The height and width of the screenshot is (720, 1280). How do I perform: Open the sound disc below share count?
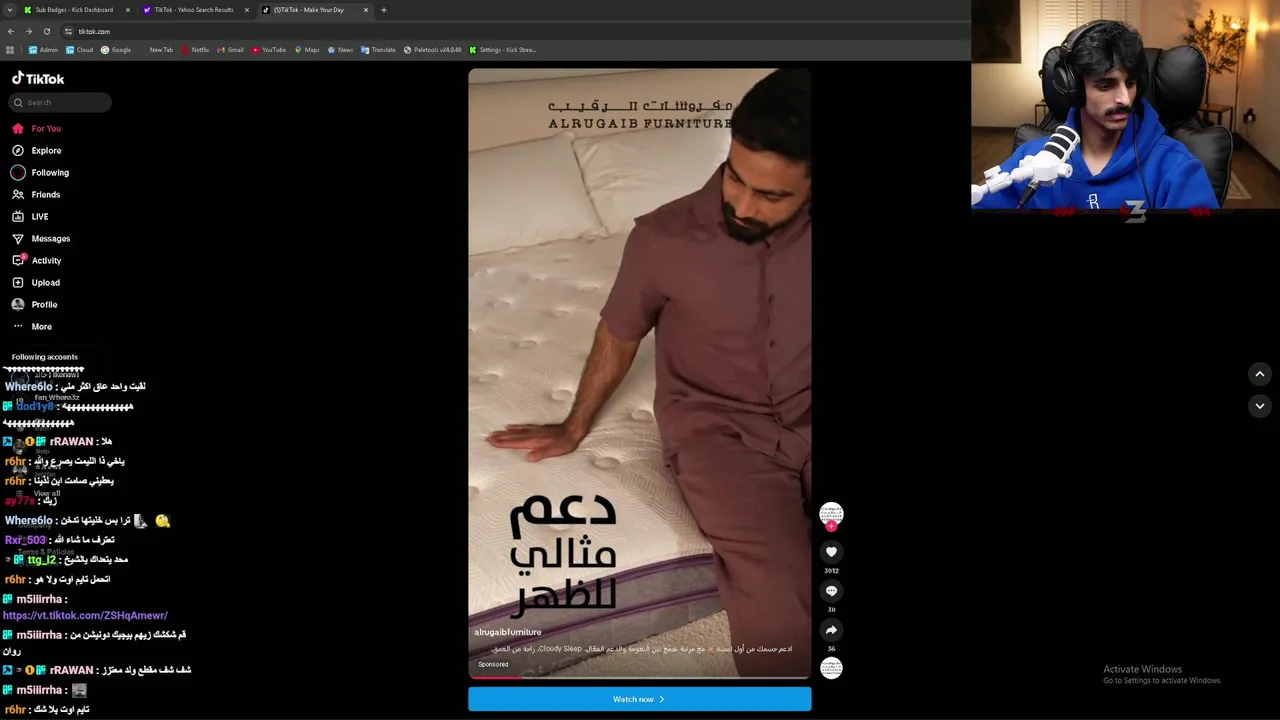click(831, 667)
